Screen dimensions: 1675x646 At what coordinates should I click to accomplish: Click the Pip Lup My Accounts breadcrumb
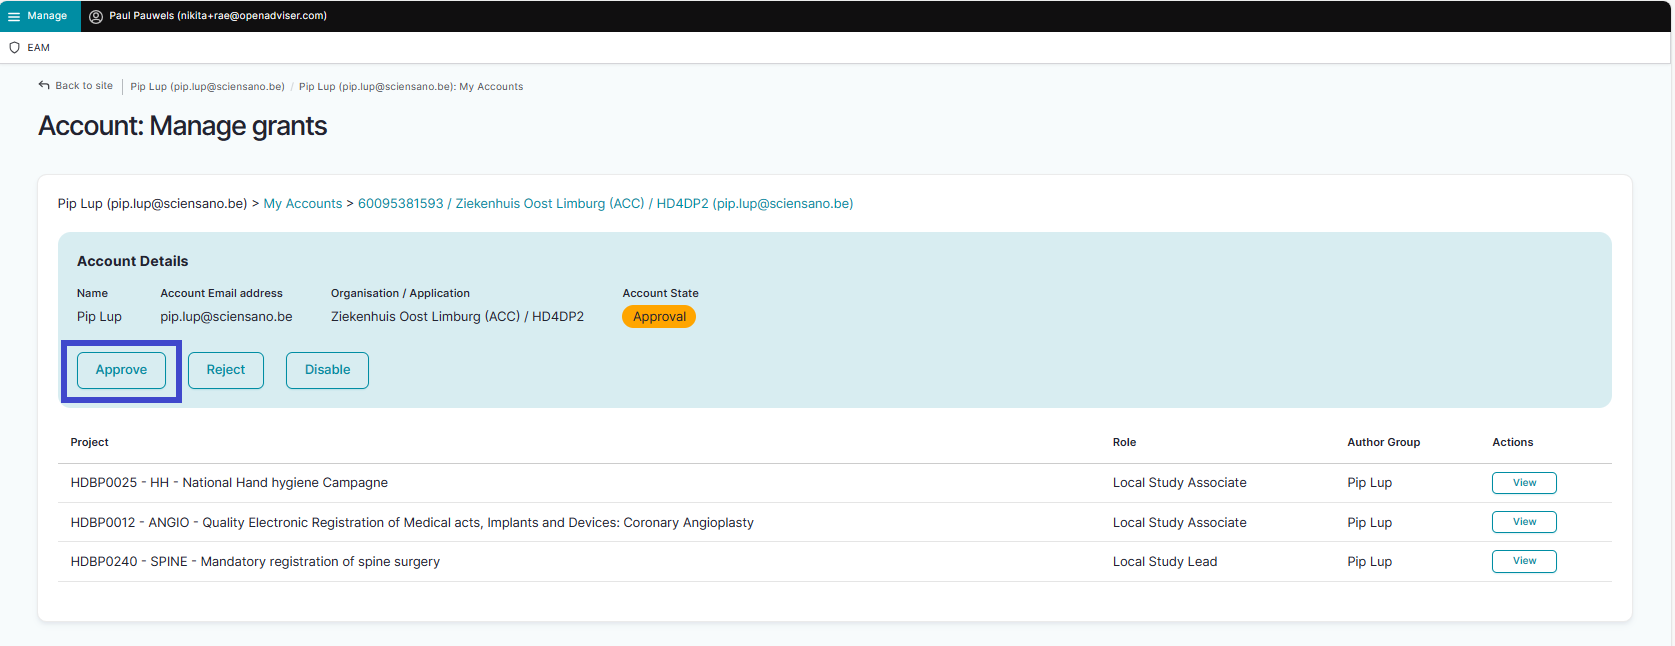click(410, 87)
